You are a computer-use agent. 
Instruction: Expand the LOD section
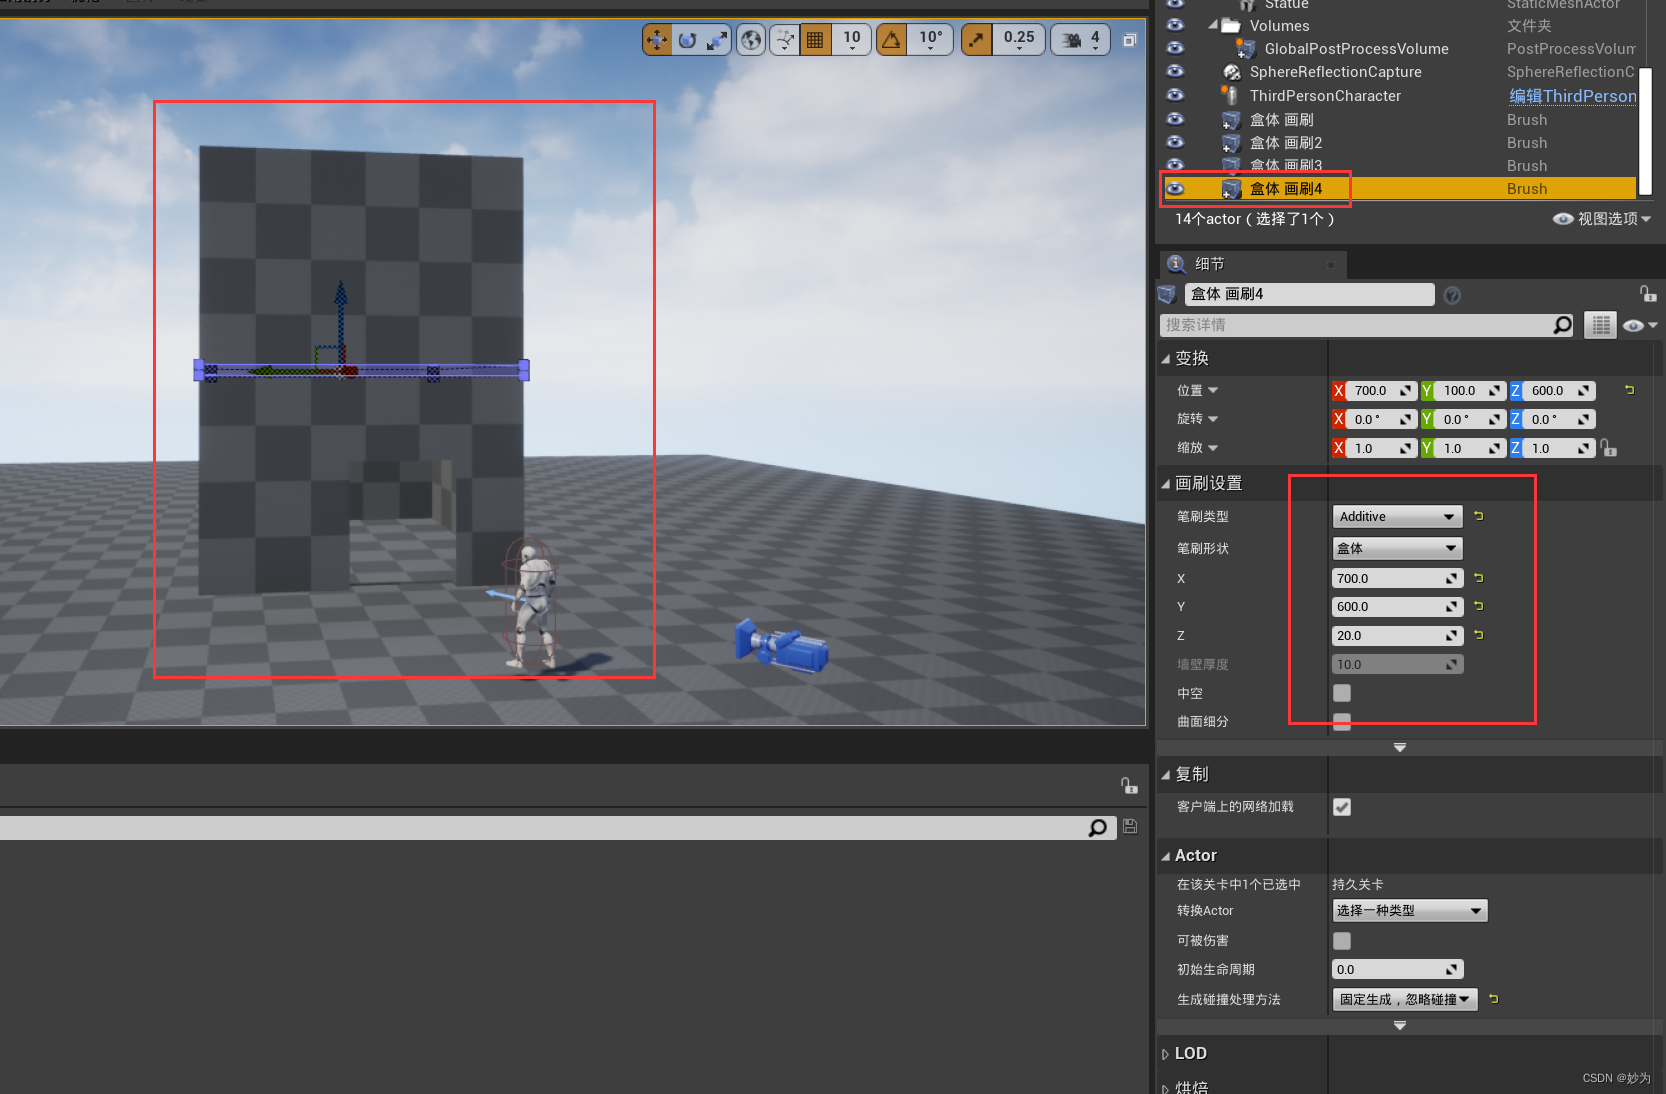1165,1054
